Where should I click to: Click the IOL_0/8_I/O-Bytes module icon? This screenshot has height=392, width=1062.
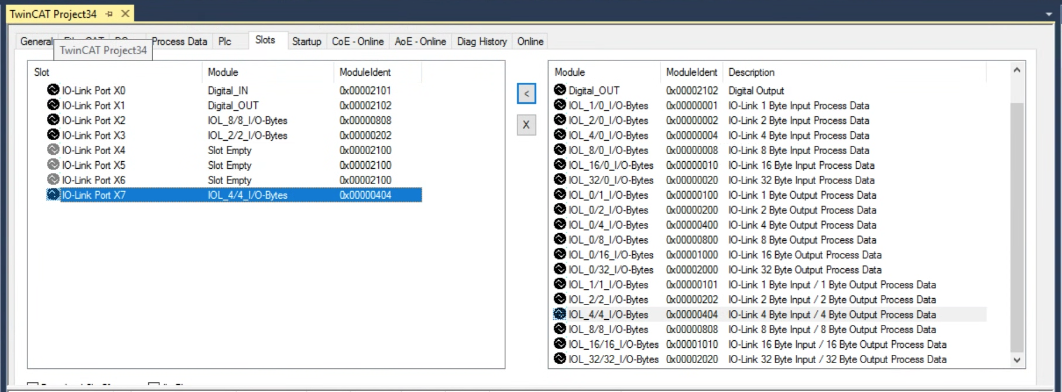[559, 240]
